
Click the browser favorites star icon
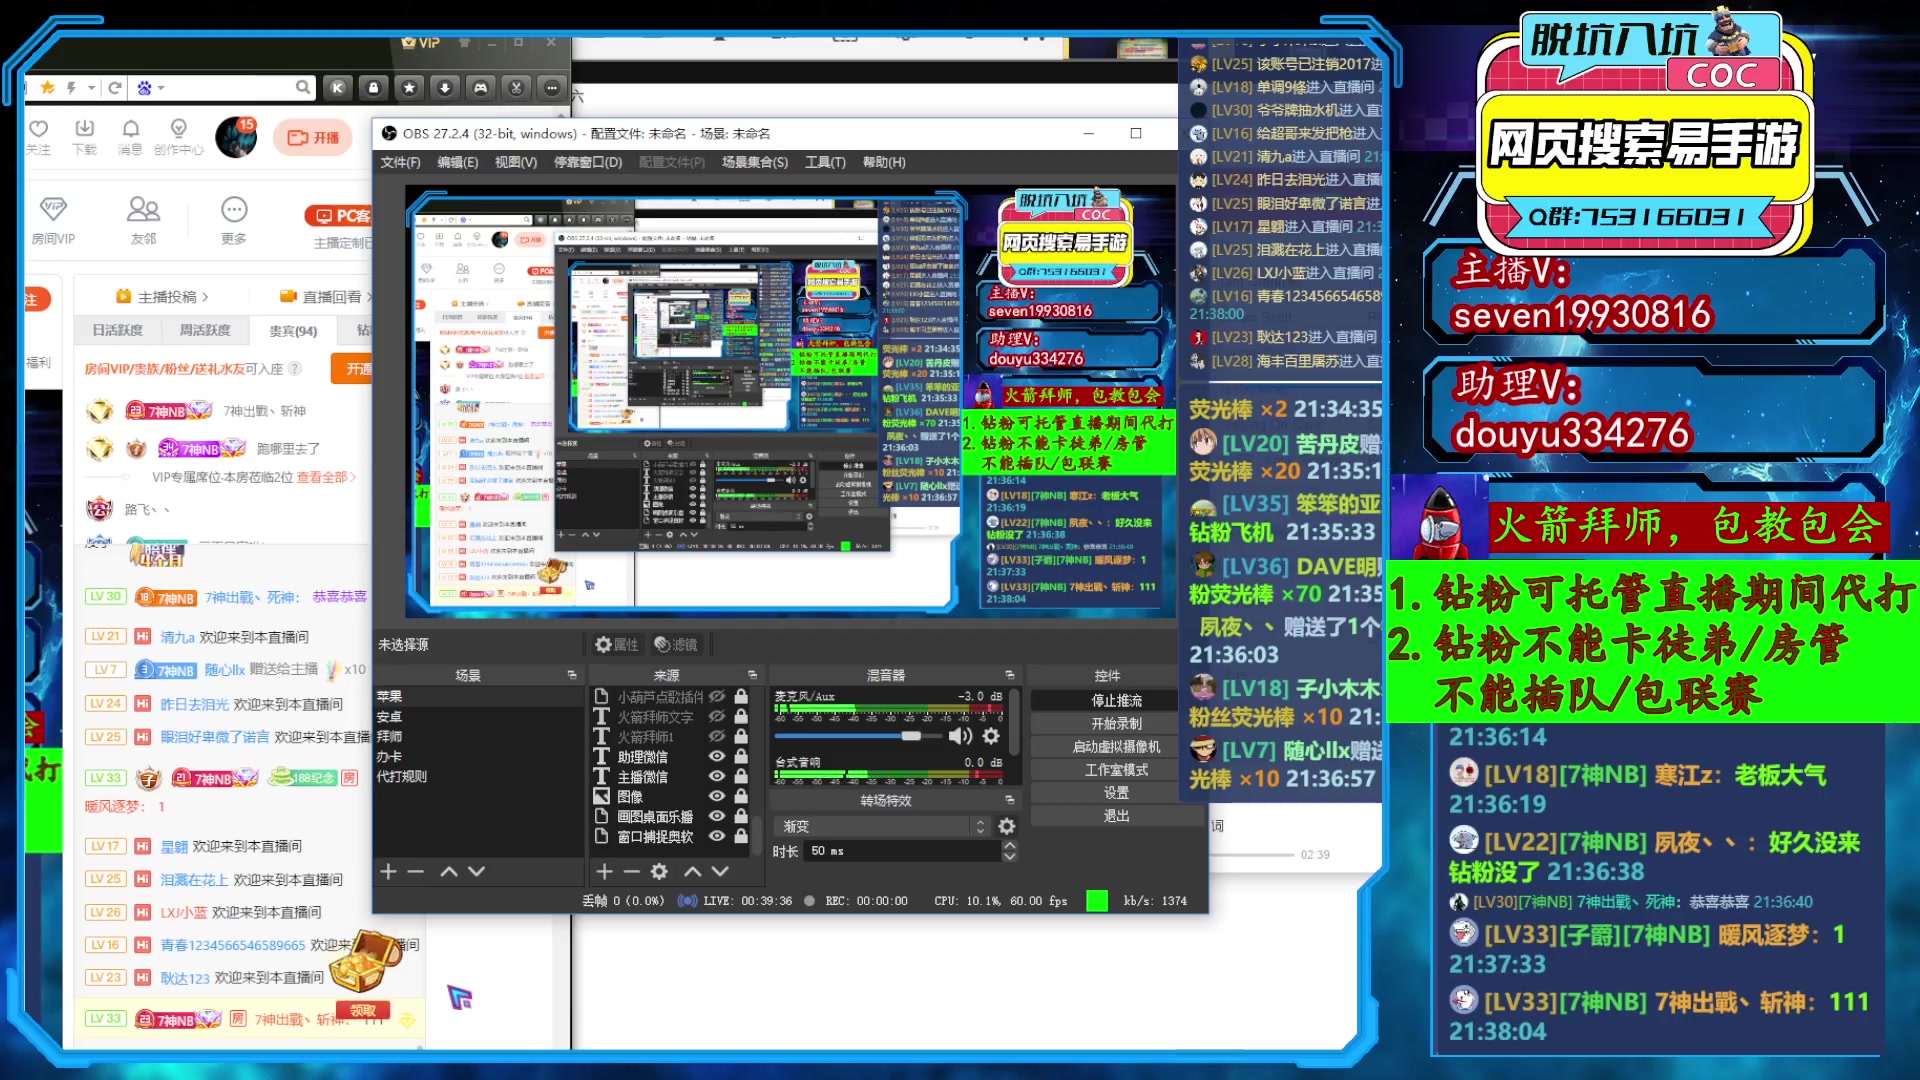47,88
